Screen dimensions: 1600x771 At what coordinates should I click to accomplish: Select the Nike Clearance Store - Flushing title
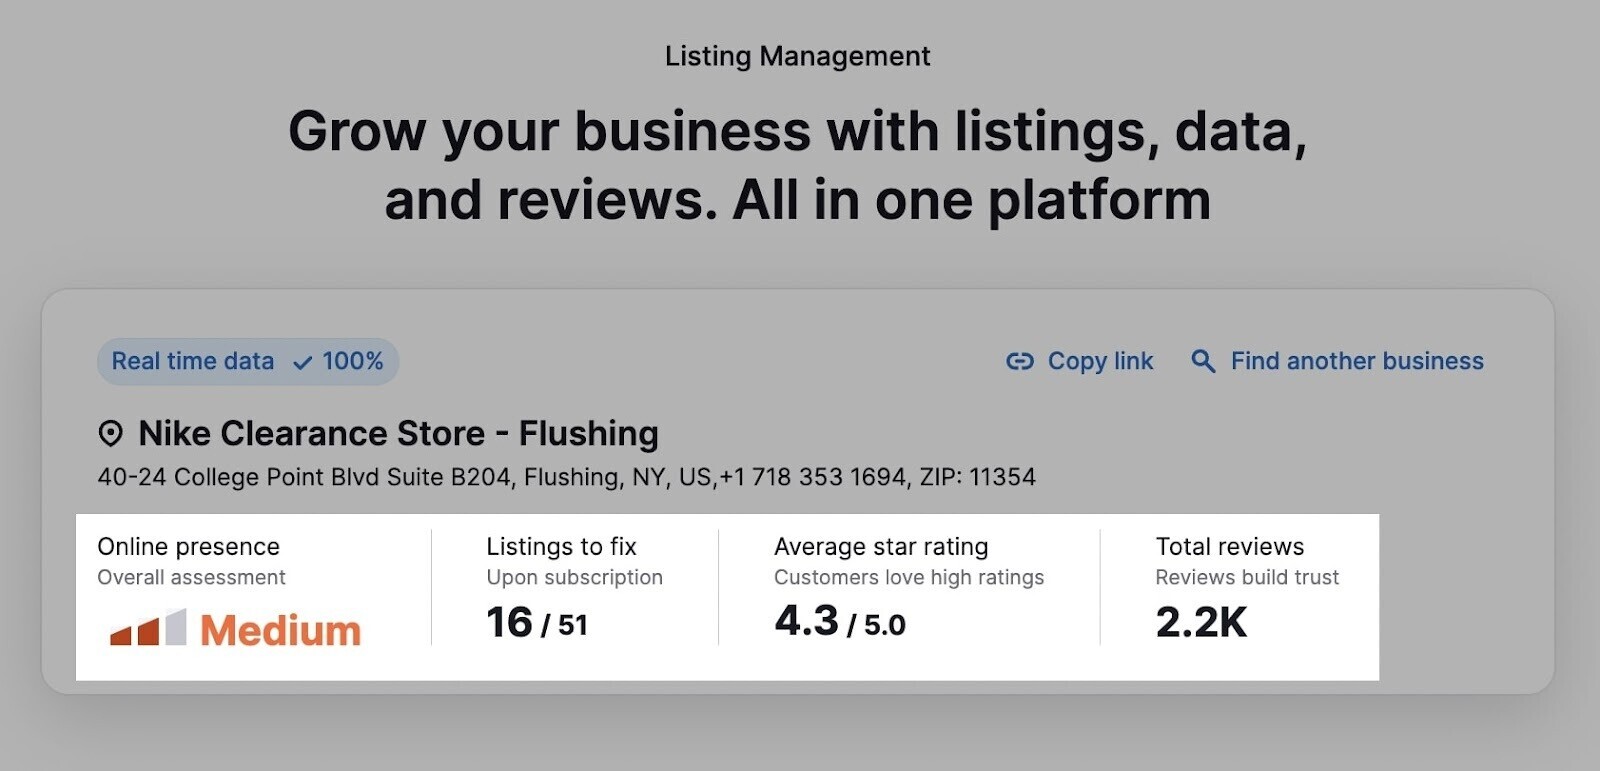(x=398, y=434)
